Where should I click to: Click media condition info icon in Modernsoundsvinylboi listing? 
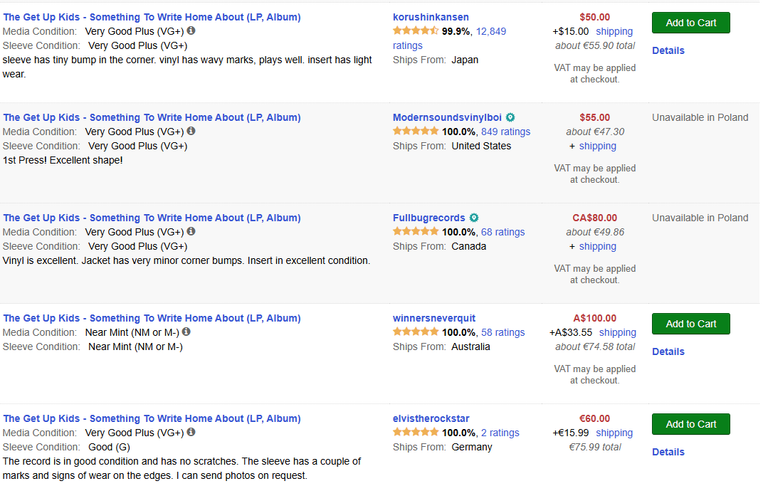point(191,131)
